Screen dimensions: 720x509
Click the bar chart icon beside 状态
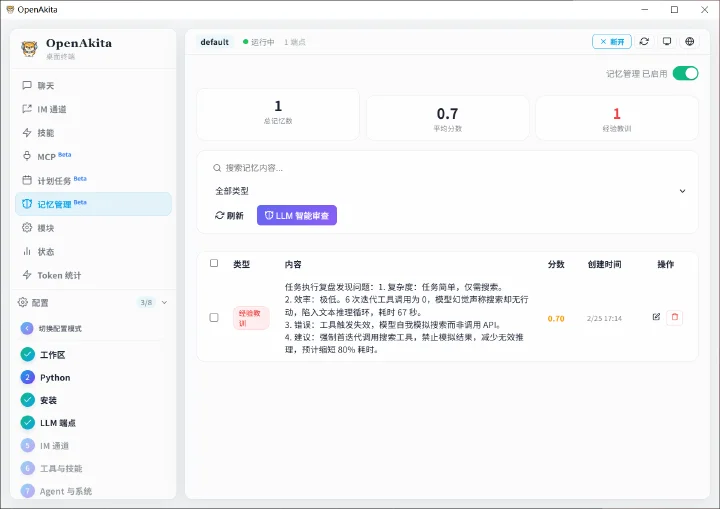click(27, 251)
